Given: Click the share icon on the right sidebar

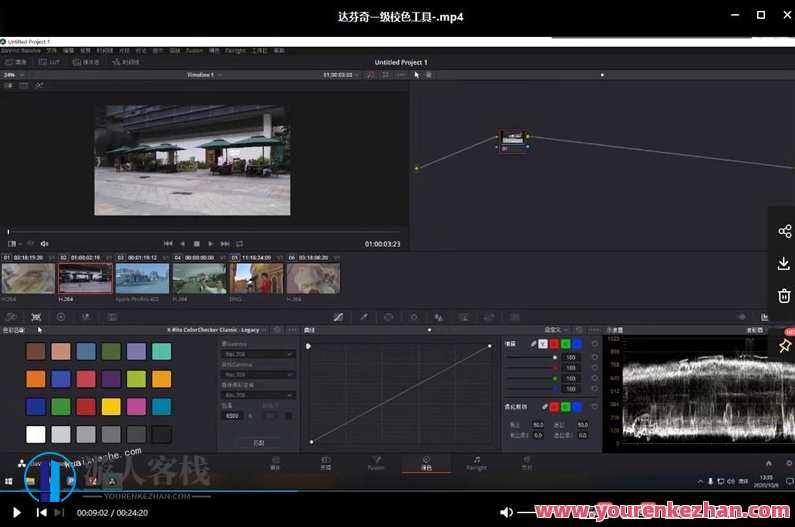Looking at the screenshot, I should click(x=784, y=232).
